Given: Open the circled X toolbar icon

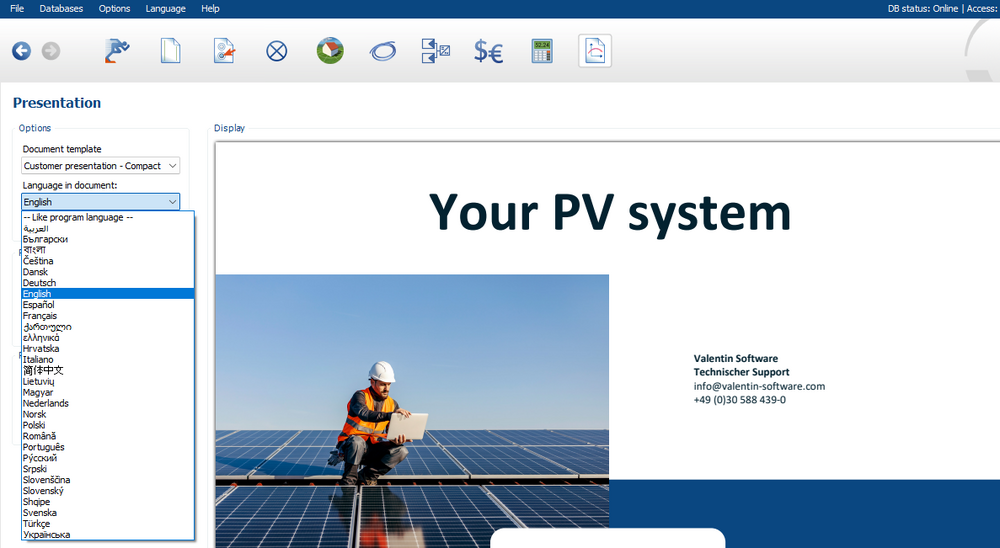Looking at the screenshot, I should point(277,51).
